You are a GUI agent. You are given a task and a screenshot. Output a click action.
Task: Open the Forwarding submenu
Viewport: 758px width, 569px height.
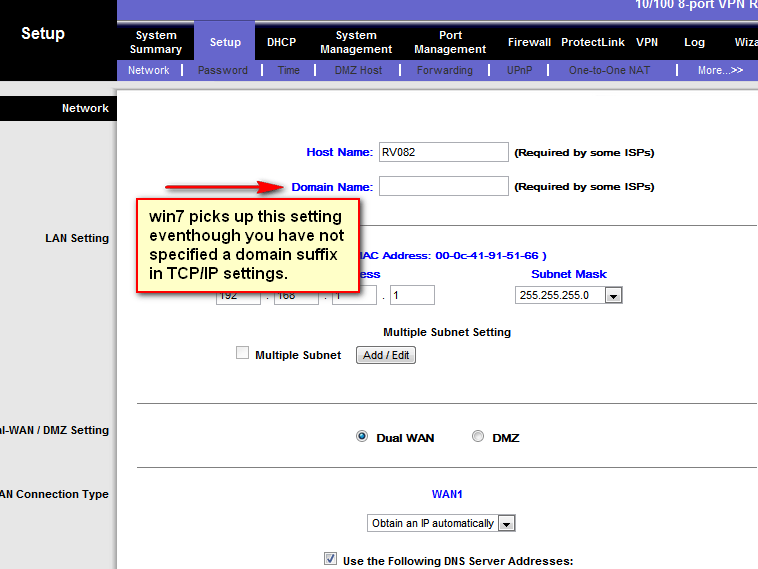pos(445,70)
